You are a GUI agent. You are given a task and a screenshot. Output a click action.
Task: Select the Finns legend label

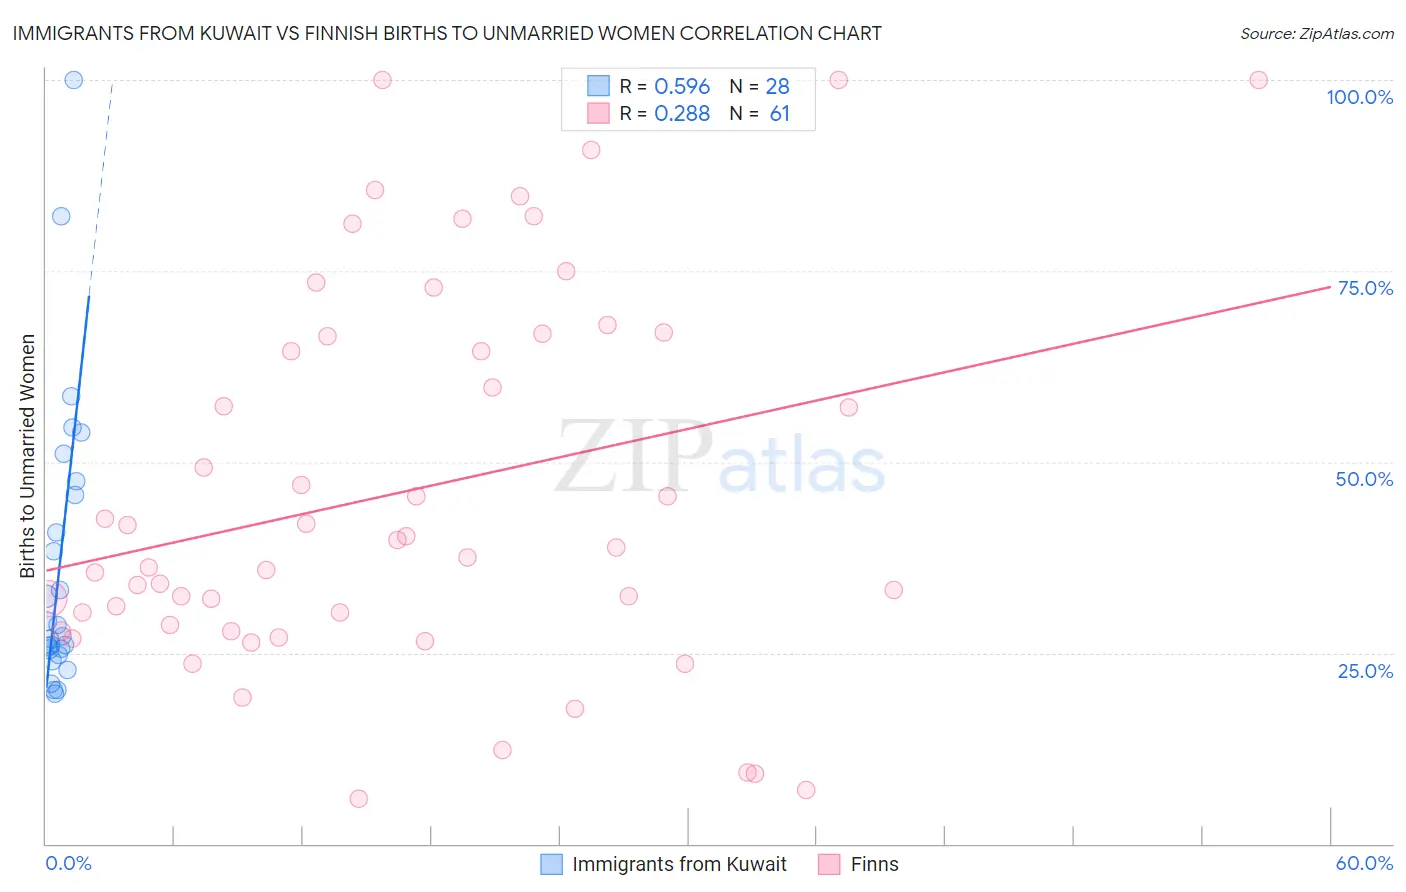point(874,864)
